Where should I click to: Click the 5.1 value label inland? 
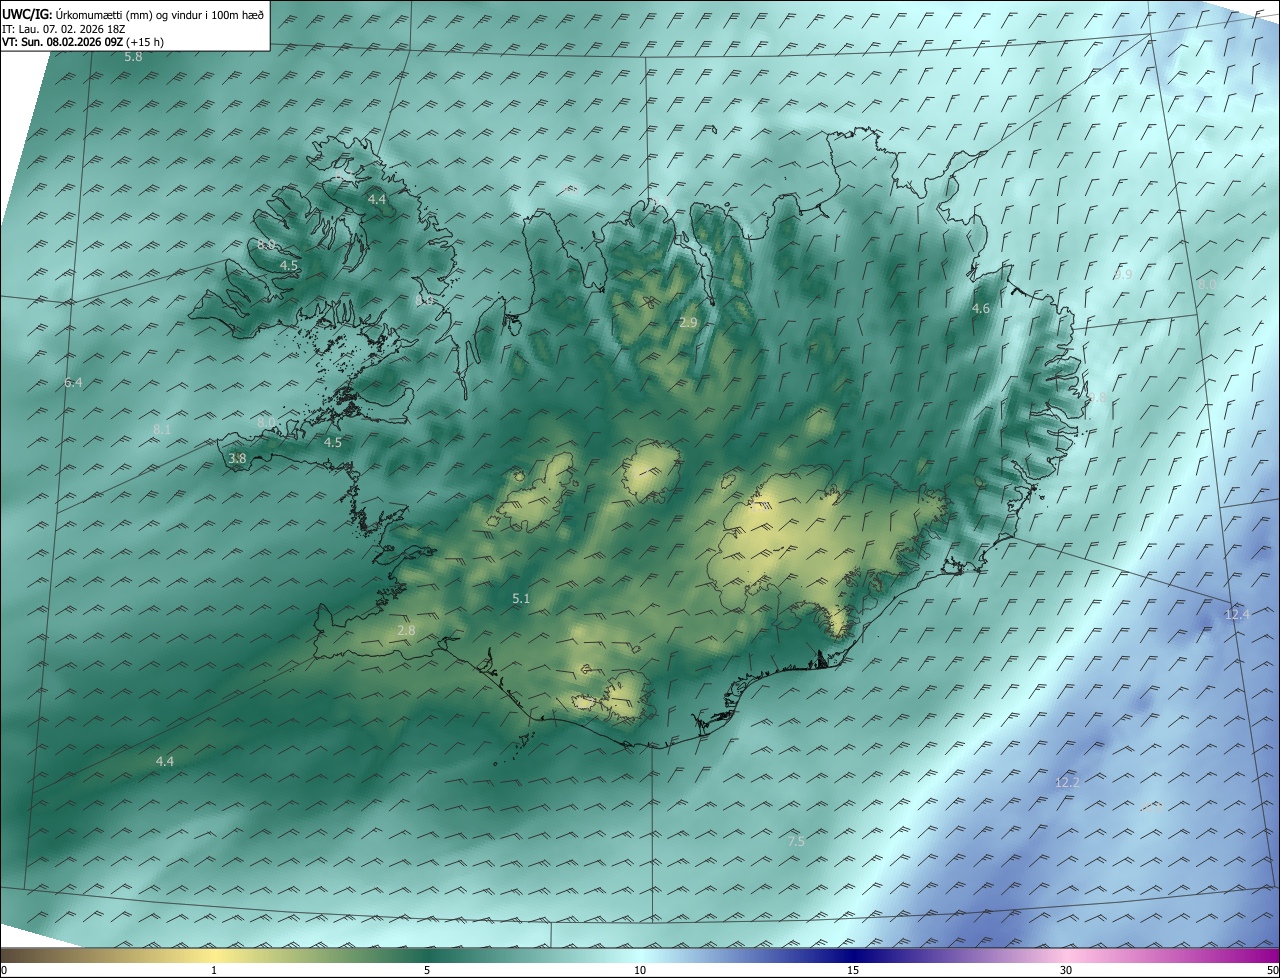pyautogui.click(x=520, y=598)
